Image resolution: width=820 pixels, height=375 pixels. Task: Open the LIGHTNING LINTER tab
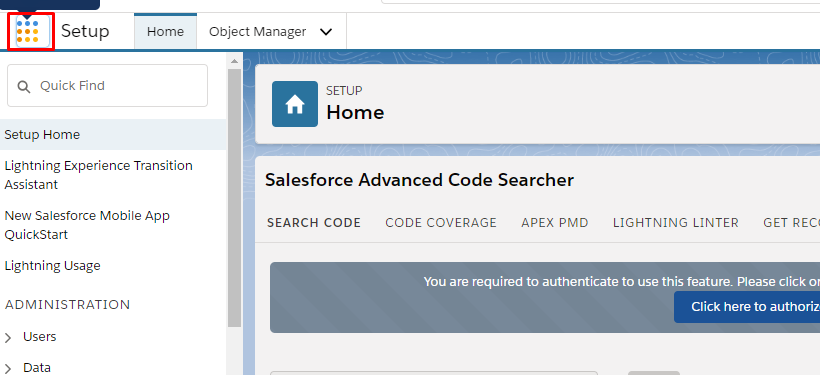(x=676, y=223)
